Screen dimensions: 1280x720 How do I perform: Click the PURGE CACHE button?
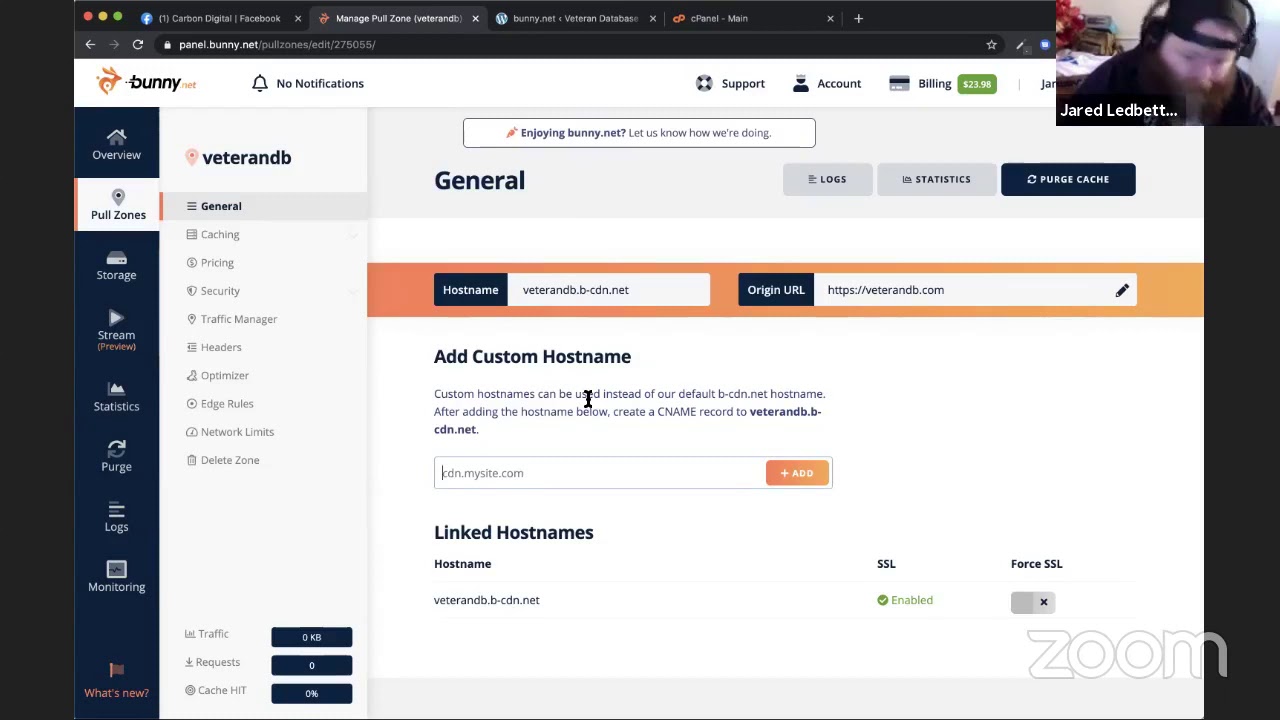1068,180
